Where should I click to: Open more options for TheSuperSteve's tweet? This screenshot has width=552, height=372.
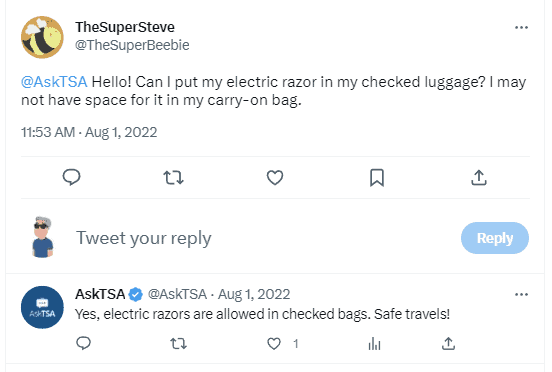click(x=521, y=27)
